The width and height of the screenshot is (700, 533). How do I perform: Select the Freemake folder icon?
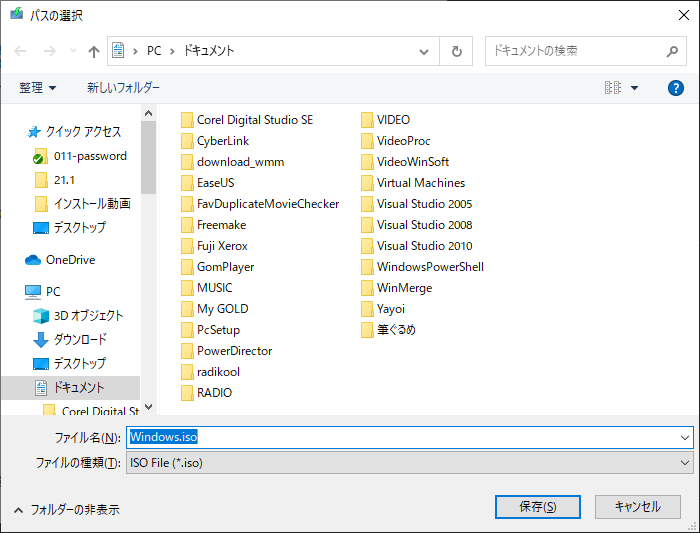tap(187, 225)
